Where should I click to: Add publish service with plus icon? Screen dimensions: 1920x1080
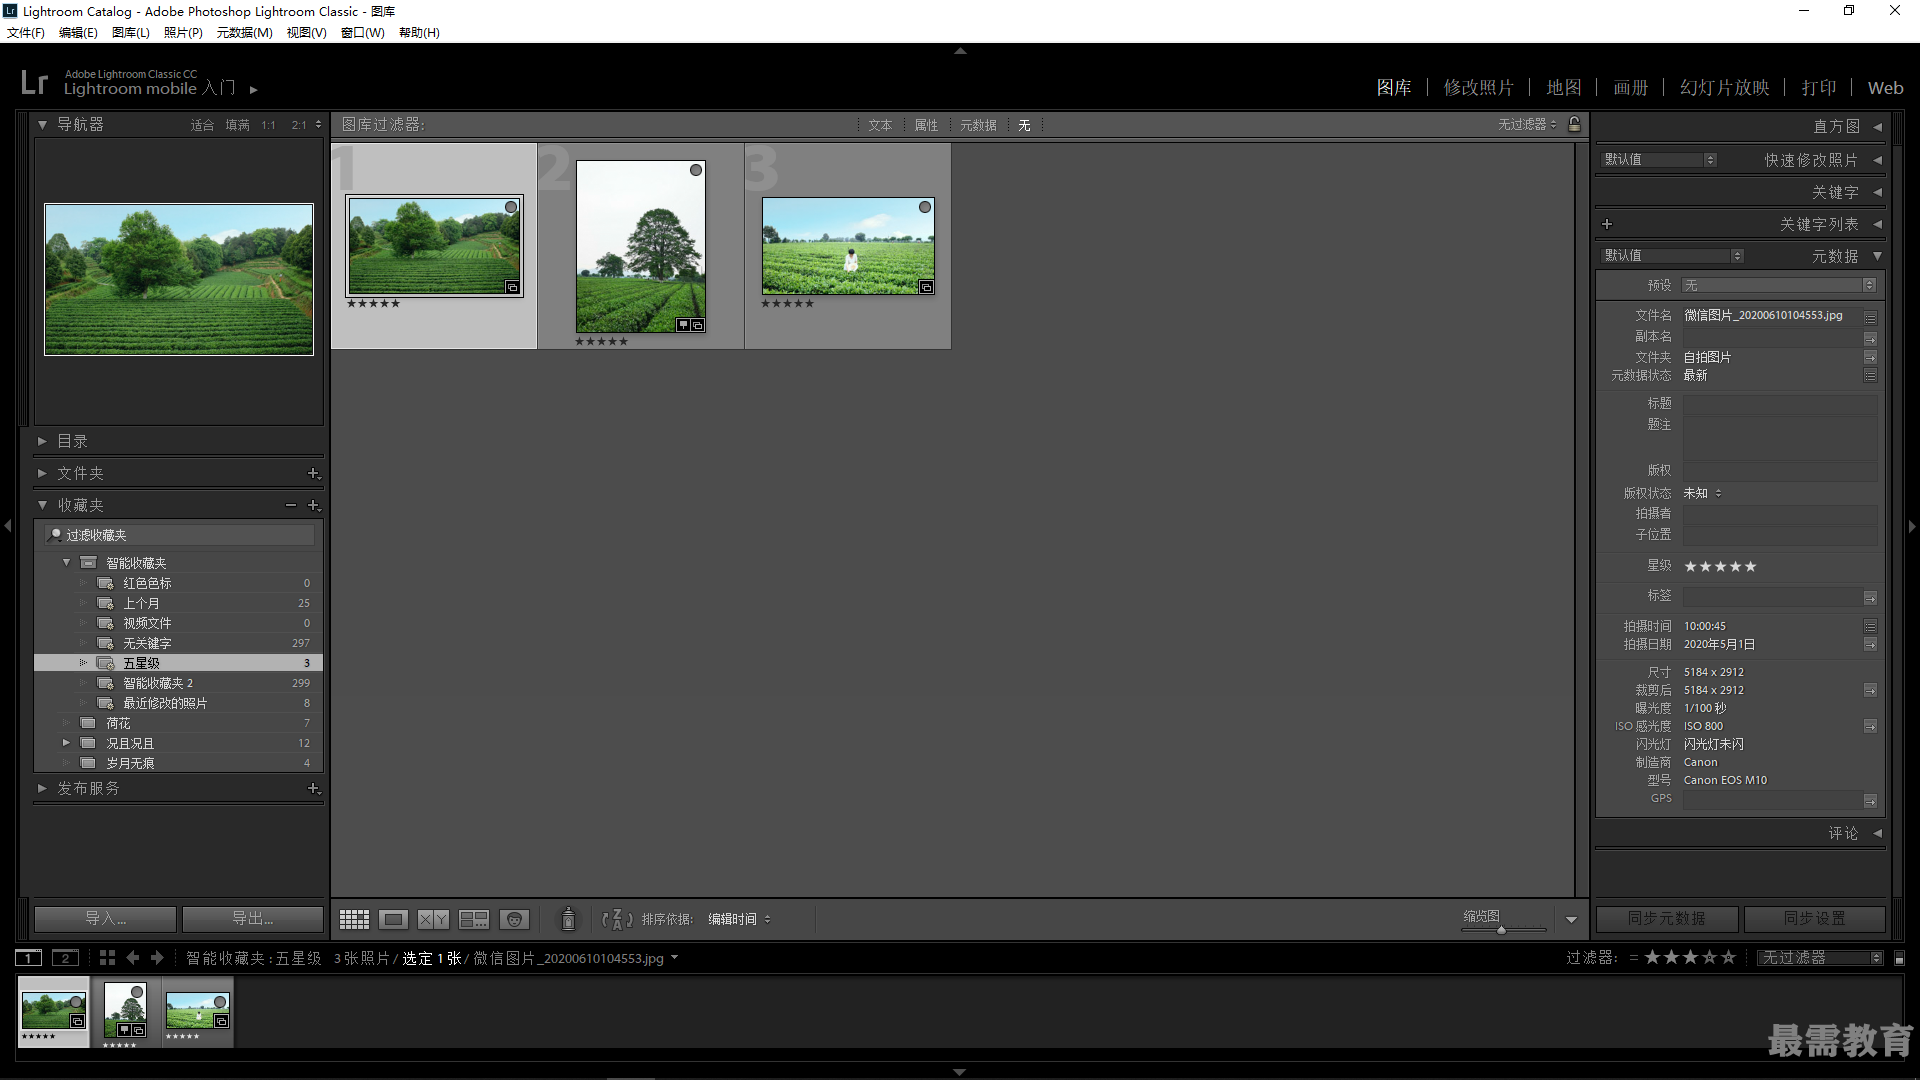[313, 788]
